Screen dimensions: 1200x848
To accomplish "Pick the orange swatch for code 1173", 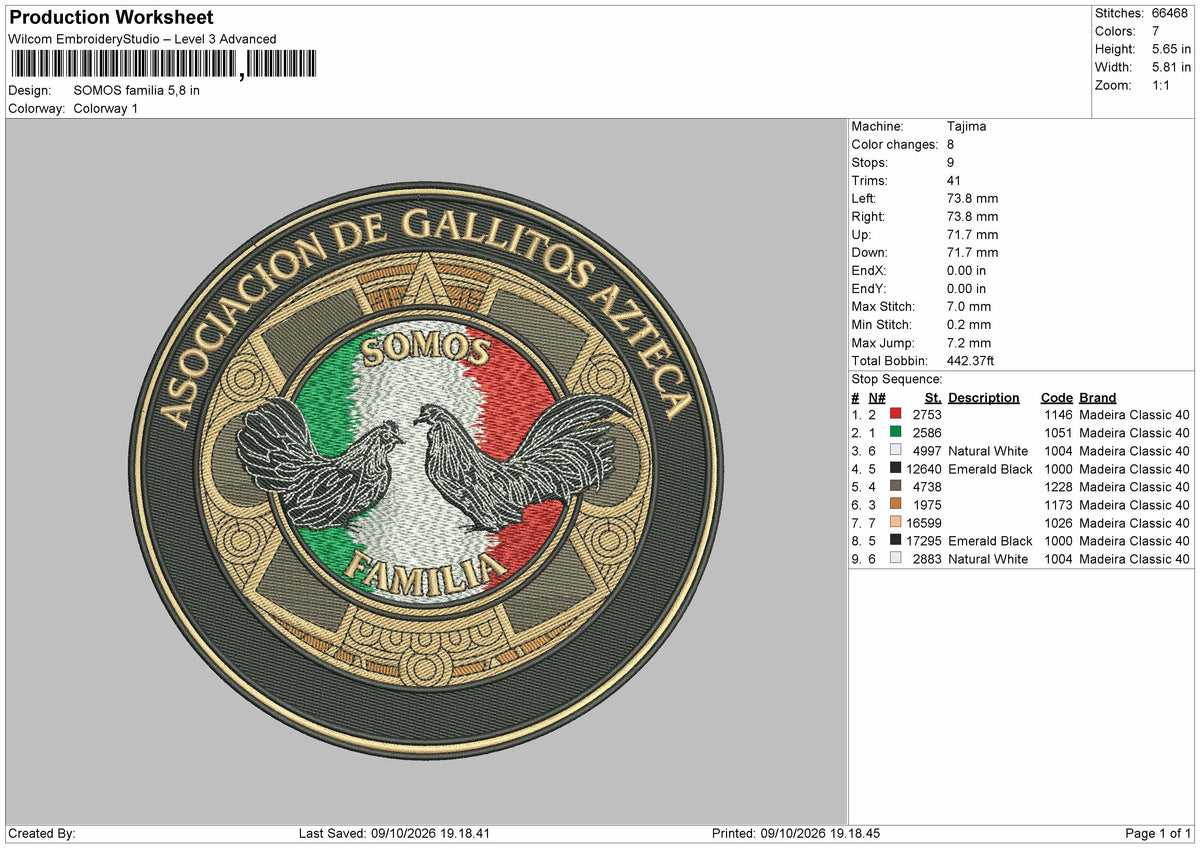I will click(895, 505).
